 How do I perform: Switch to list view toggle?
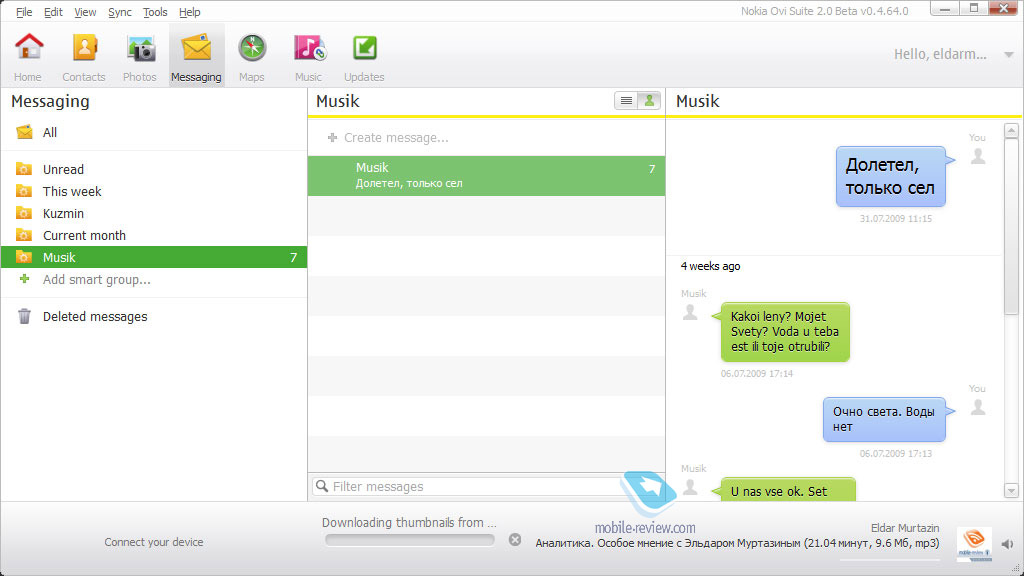click(626, 101)
